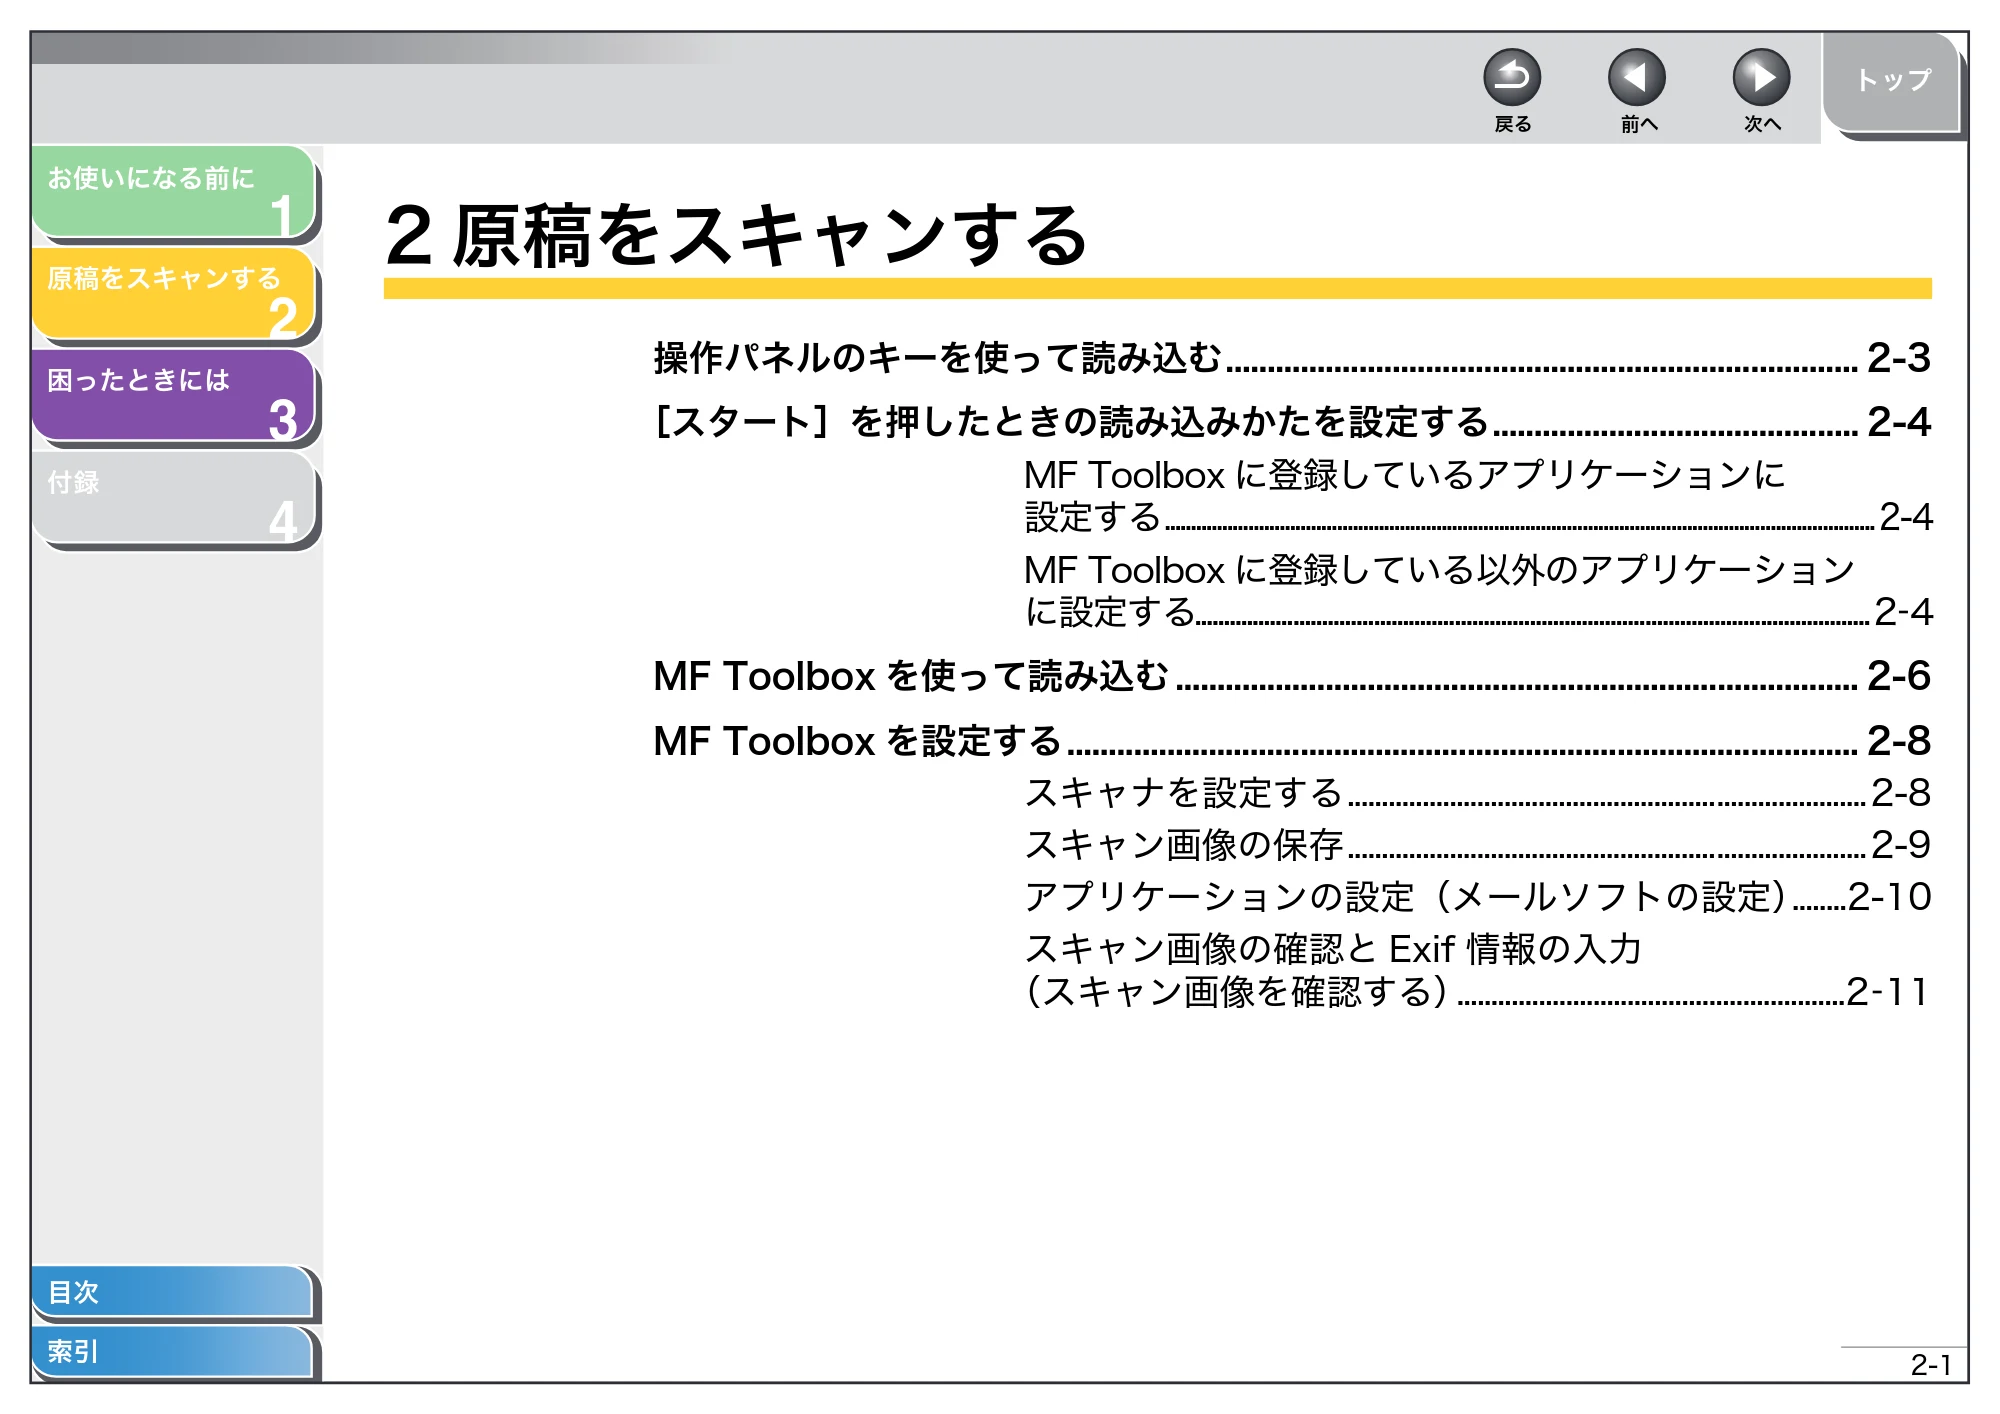Advance with the 次へ arrow icon
This screenshot has width=2000, height=1414.
1761,78
